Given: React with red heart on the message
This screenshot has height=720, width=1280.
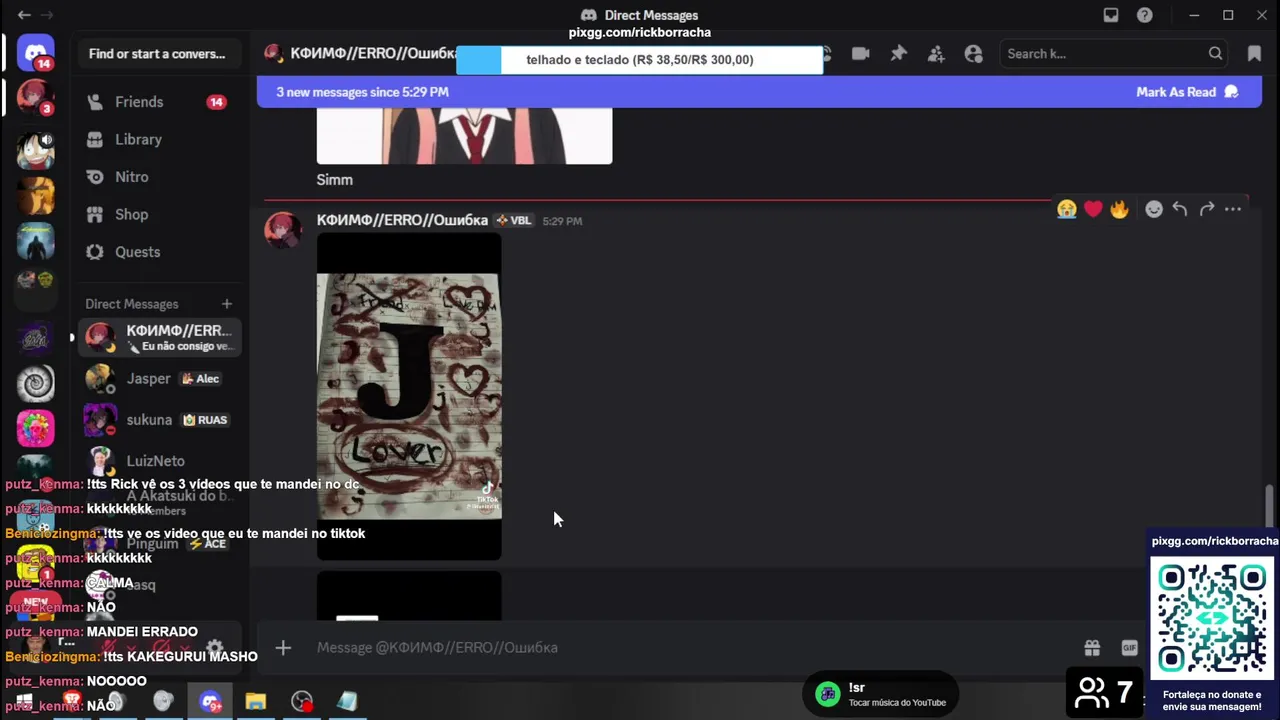Looking at the screenshot, I should [x=1093, y=209].
